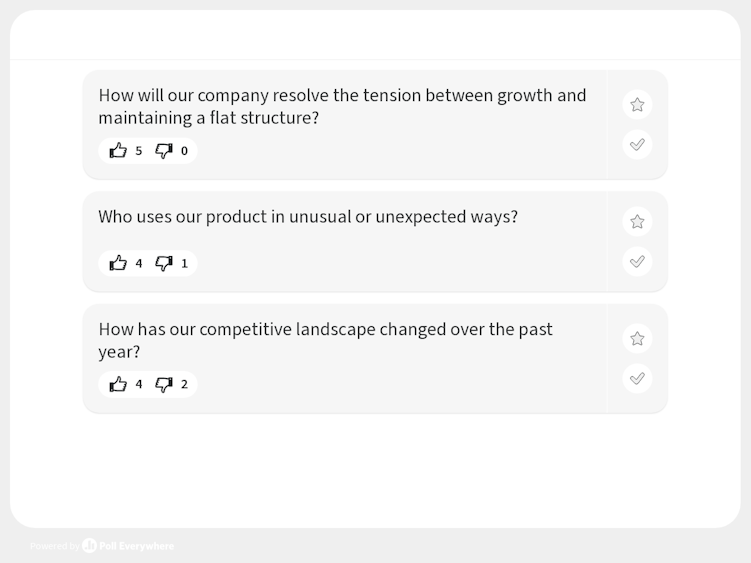Select the 'Who uses our product' question text
Image resolution: width=751 pixels, height=563 pixels.
pyautogui.click(x=308, y=217)
